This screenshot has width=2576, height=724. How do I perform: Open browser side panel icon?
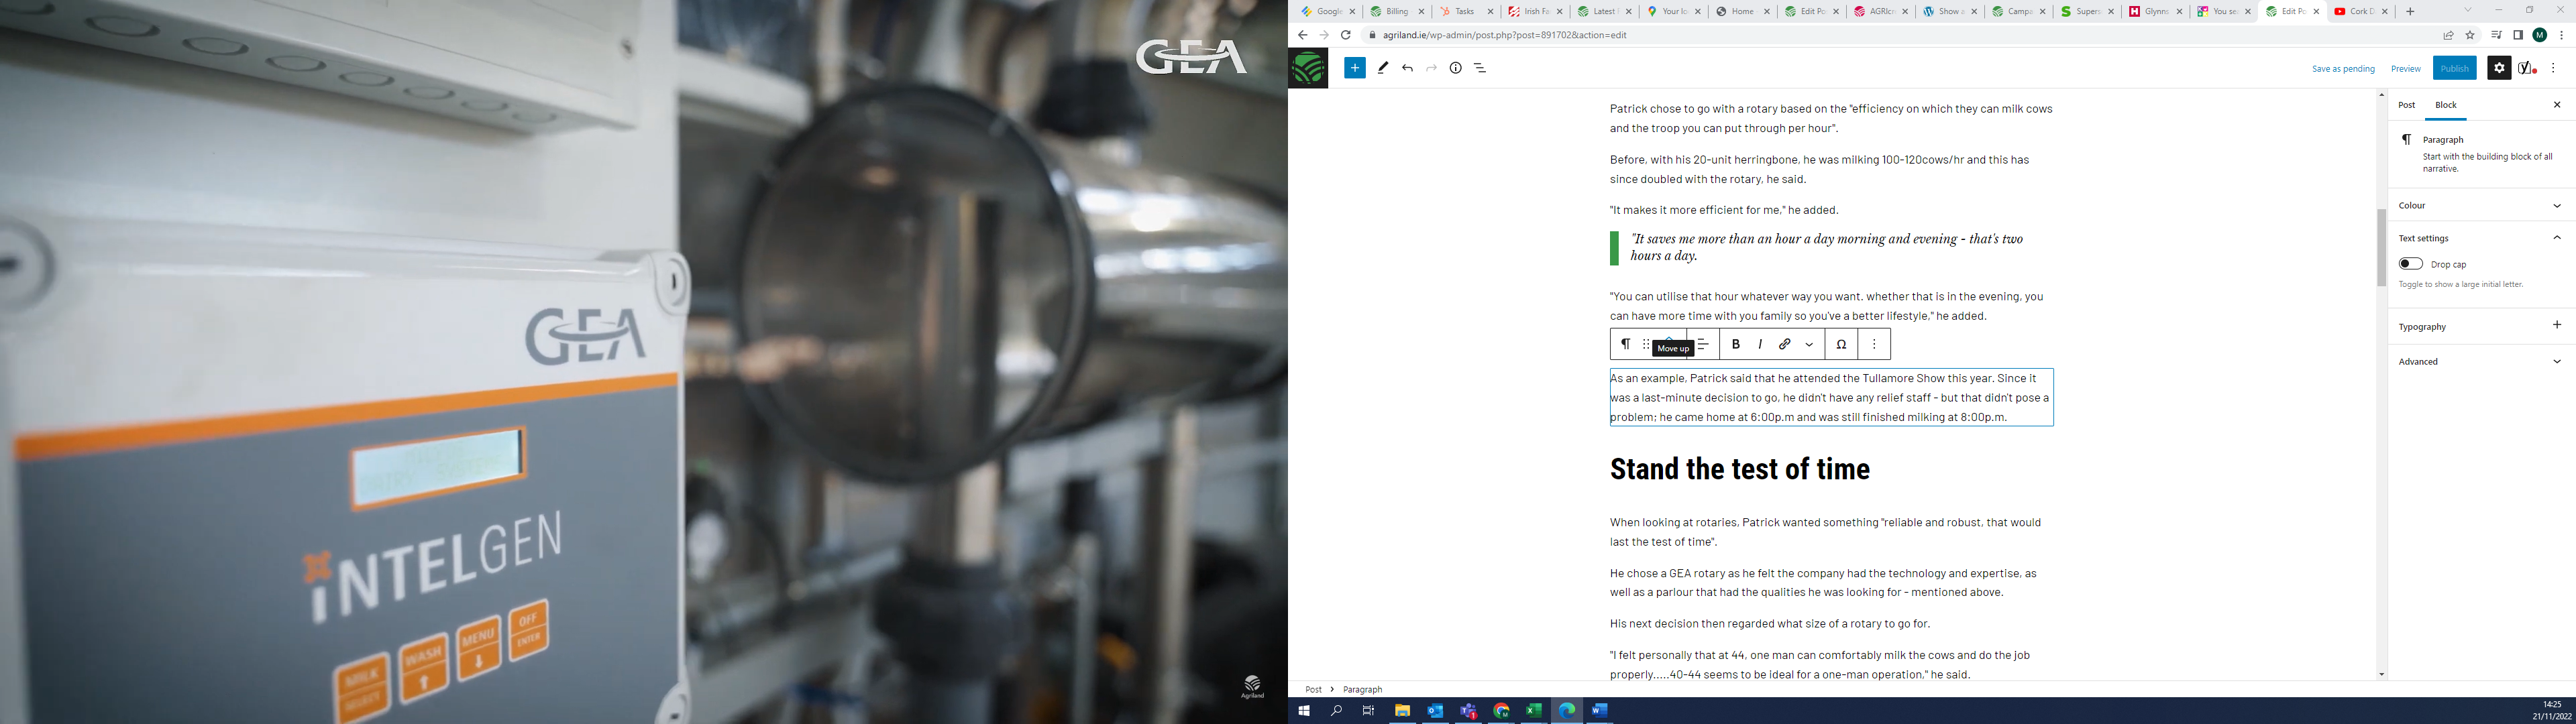pos(2518,35)
